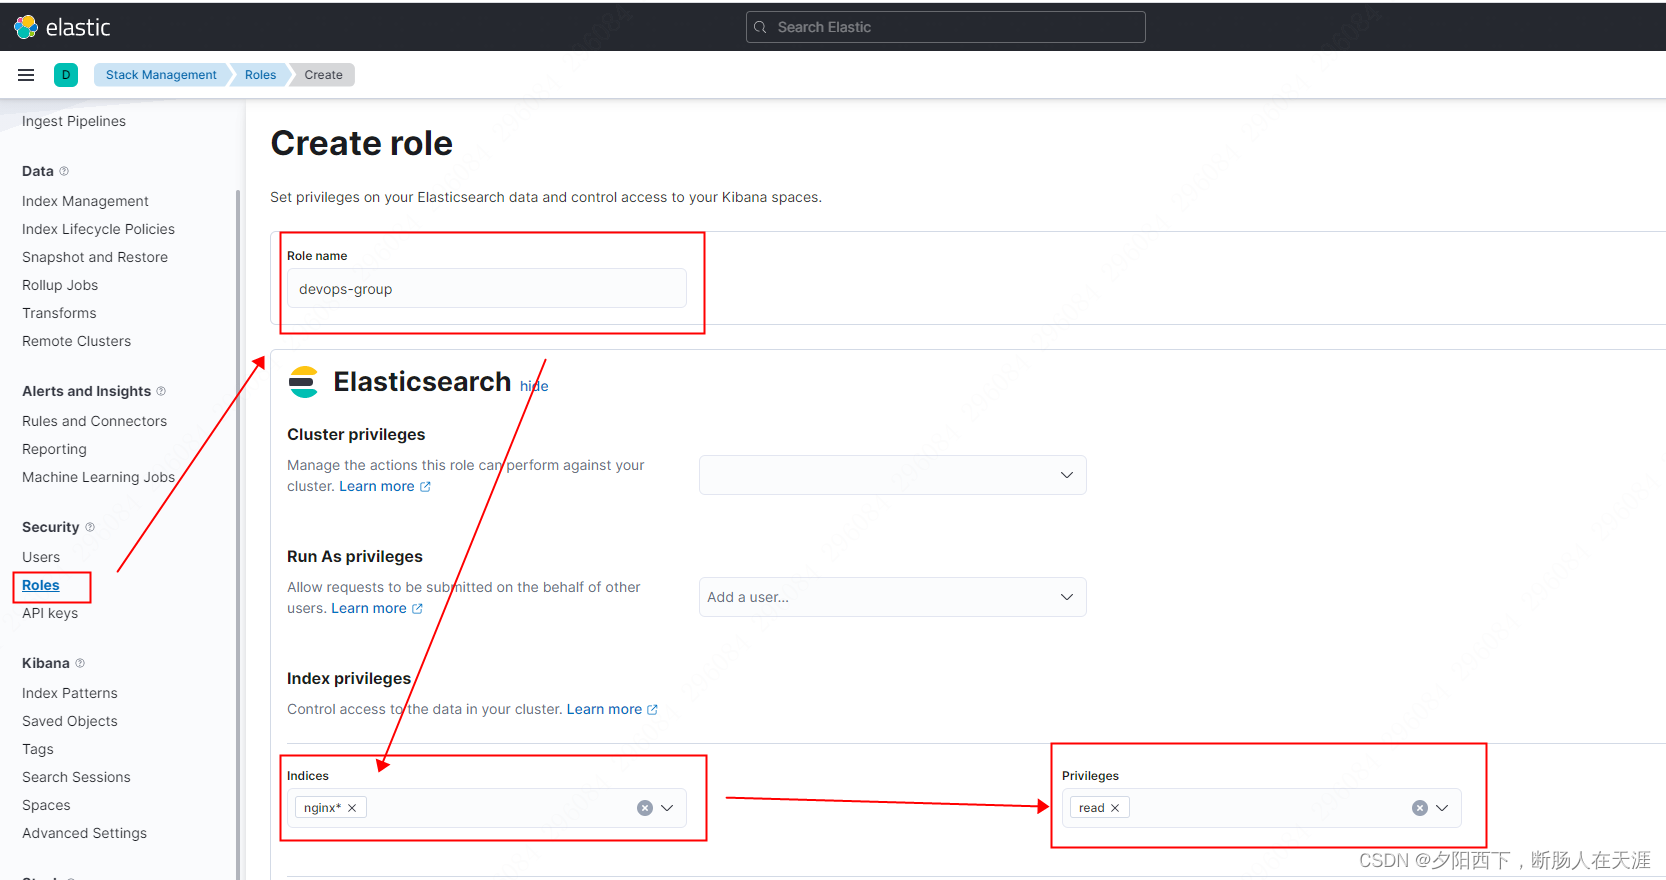This screenshot has width=1666, height=880.
Task: Click Learn more under Run As privileges
Action: click(x=368, y=608)
